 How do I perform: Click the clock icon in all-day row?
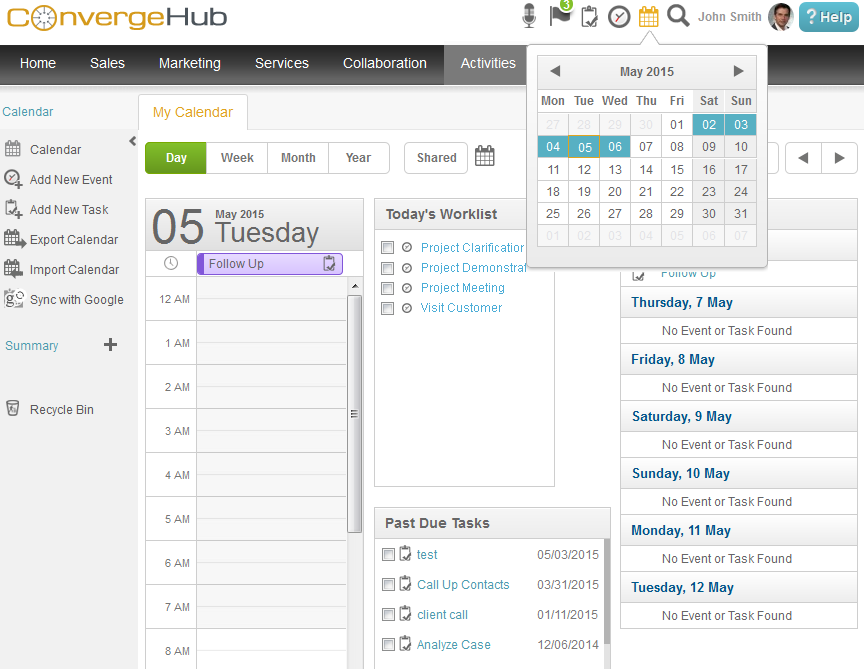[x=171, y=263]
